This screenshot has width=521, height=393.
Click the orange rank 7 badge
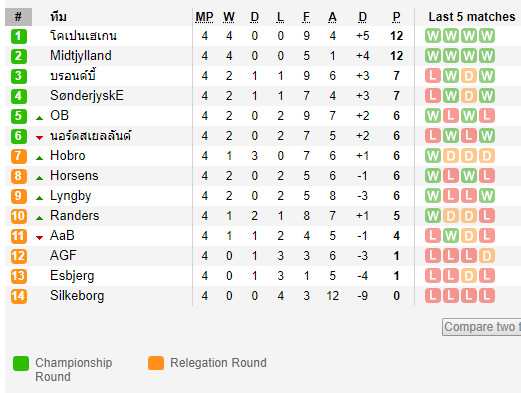pos(18,156)
